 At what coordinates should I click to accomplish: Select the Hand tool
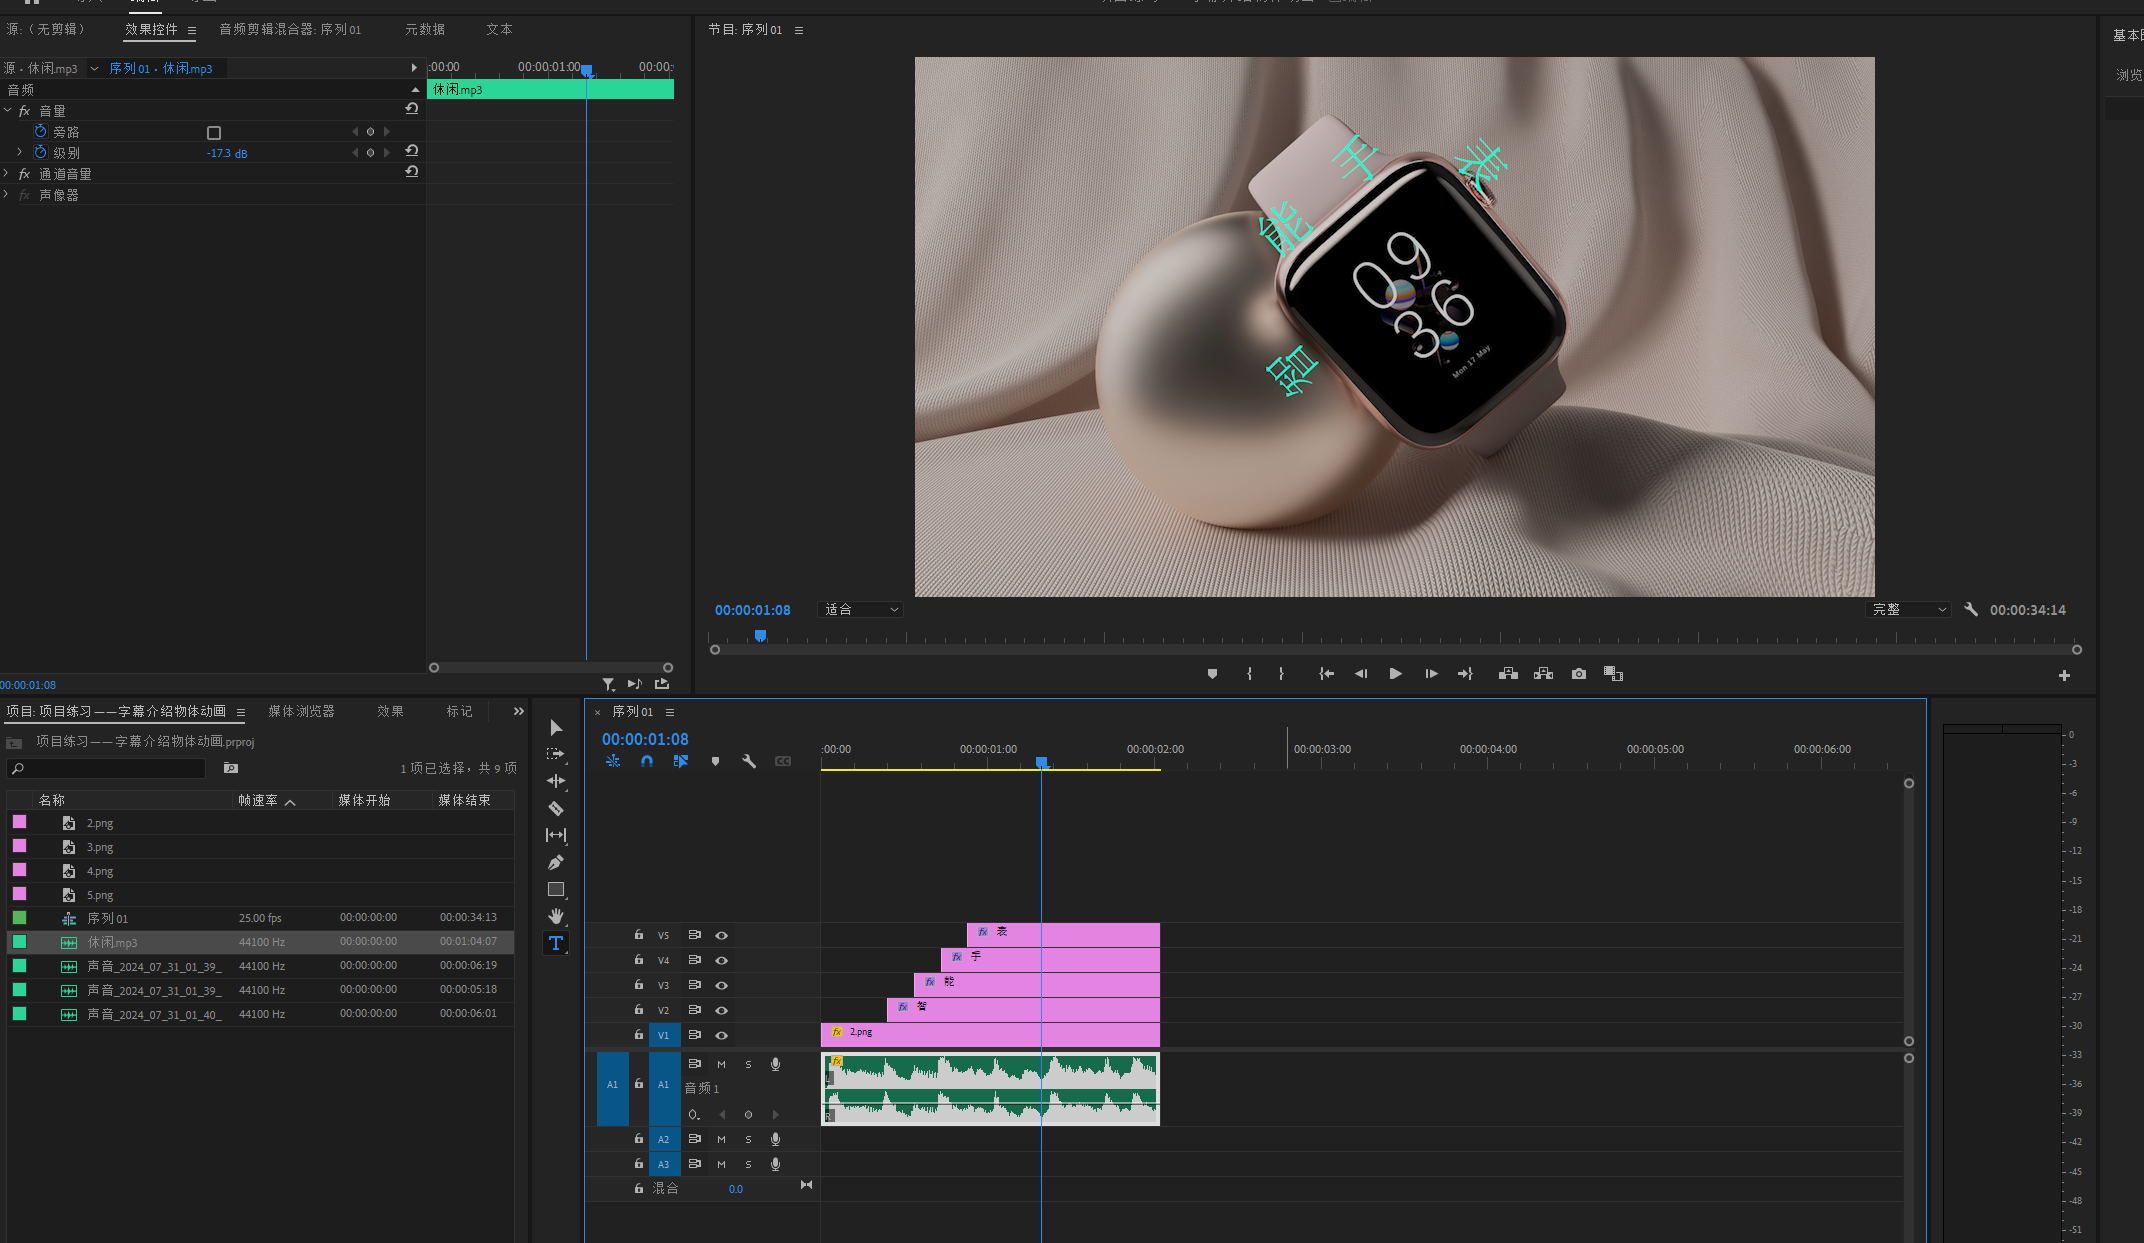pyautogui.click(x=556, y=916)
